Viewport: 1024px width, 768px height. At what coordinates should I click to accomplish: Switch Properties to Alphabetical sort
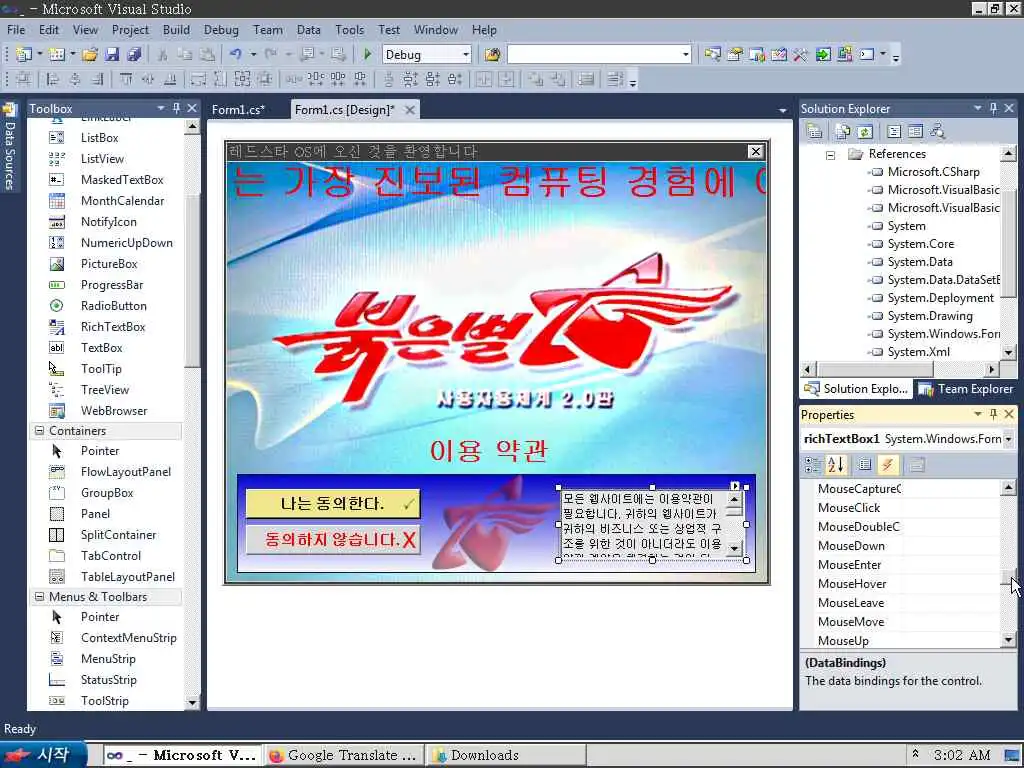click(836, 465)
